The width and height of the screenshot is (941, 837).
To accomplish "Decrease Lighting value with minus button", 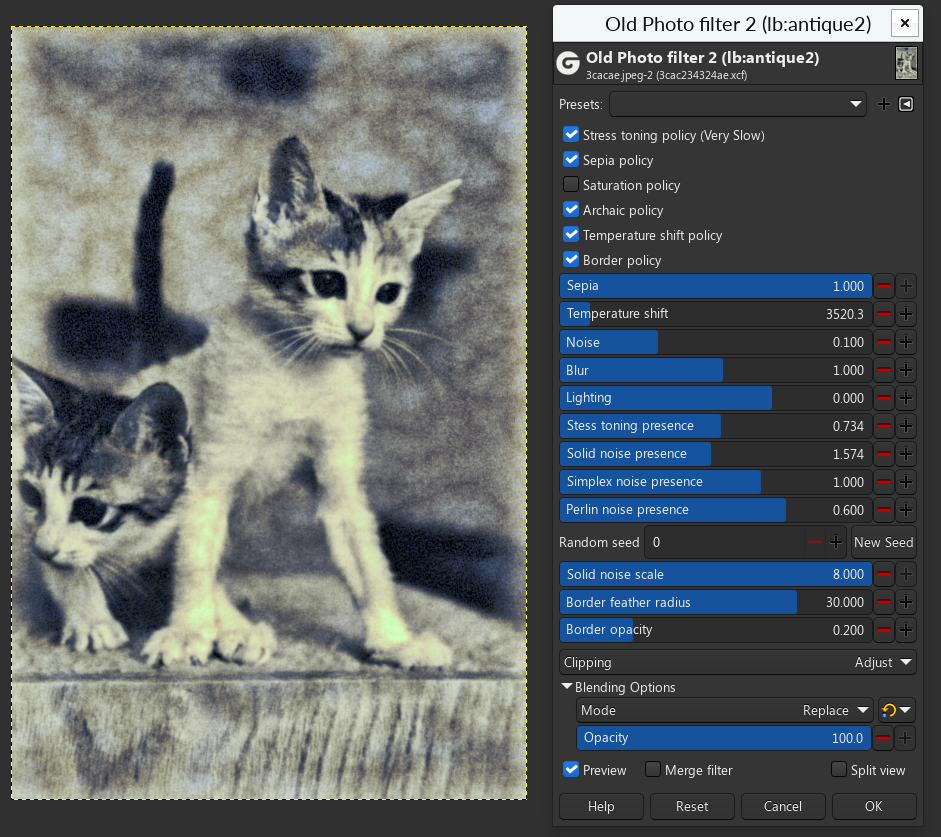I will coord(884,398).
